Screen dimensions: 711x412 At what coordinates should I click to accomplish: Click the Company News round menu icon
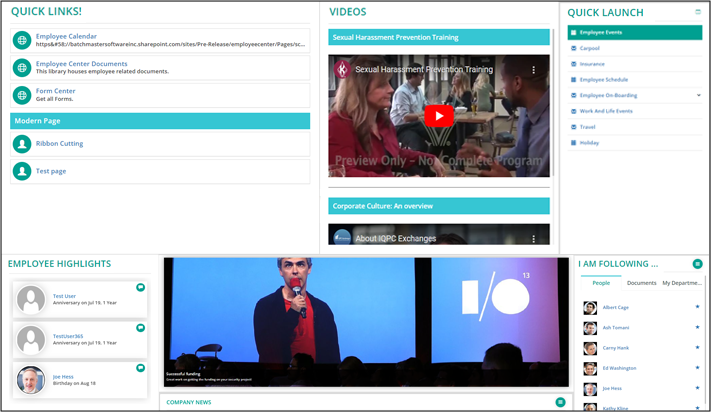pos(560,402)
